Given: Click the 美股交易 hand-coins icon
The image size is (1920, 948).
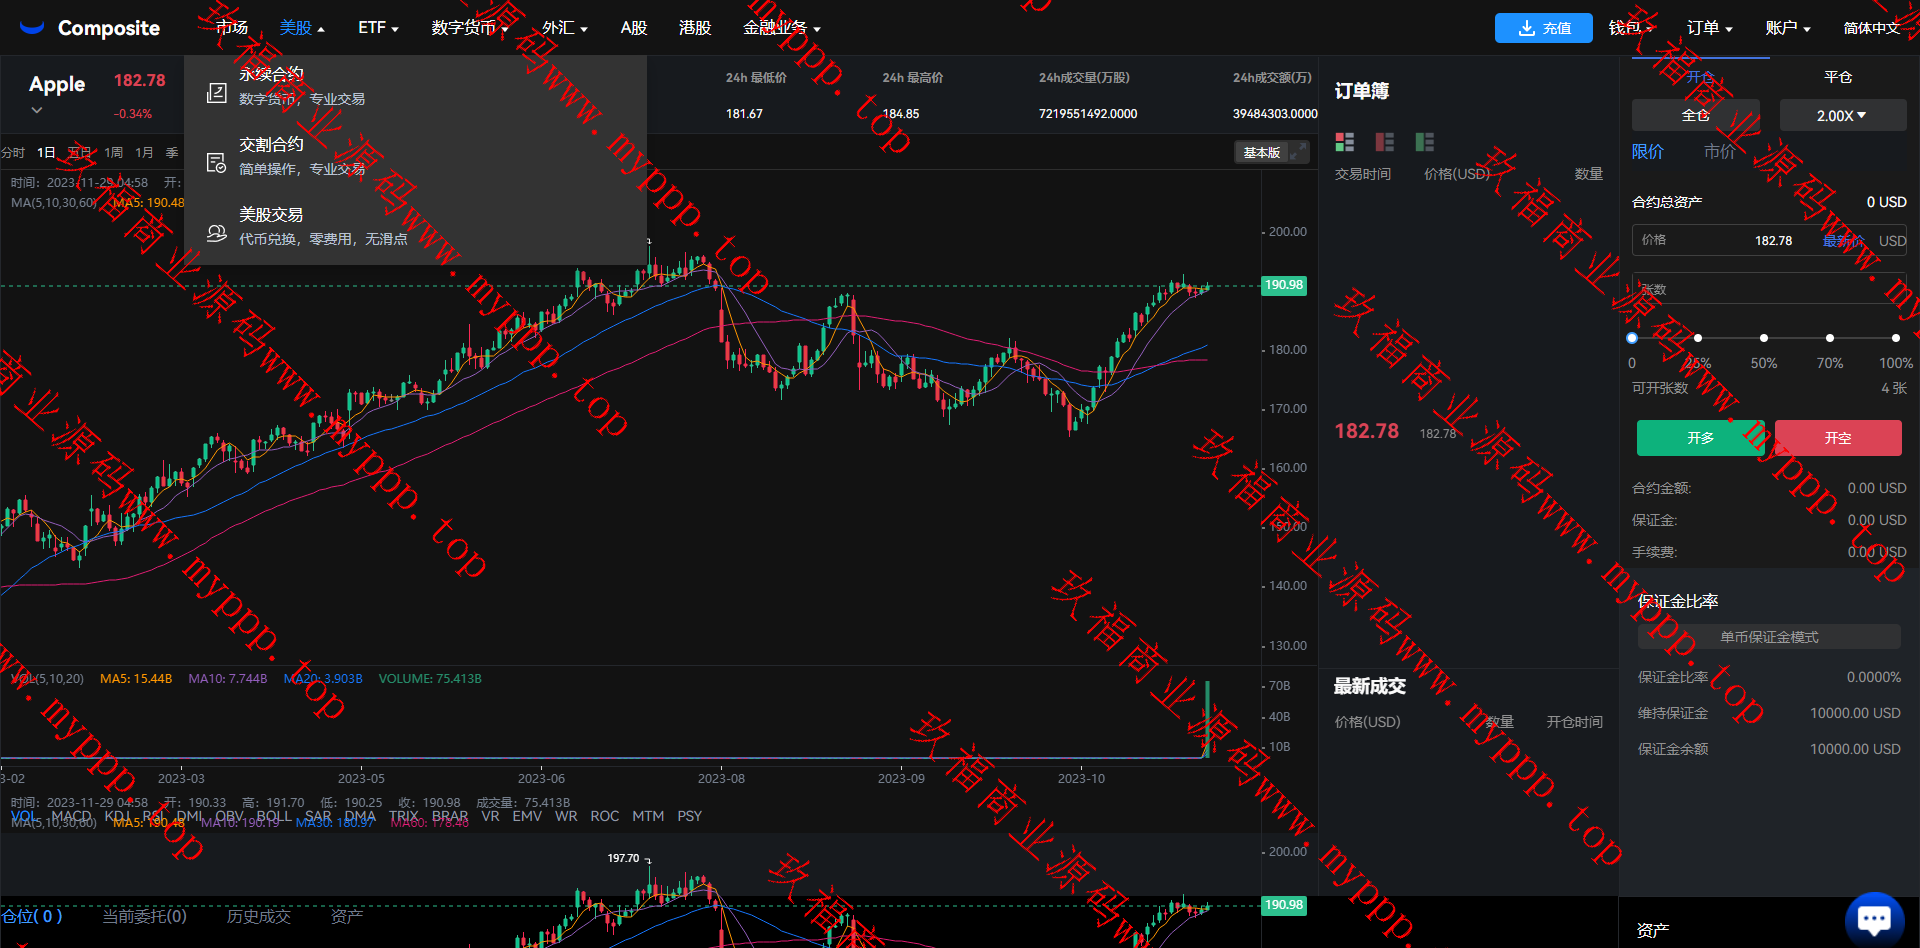Looking at the screenshot, I should click(216, 233).
